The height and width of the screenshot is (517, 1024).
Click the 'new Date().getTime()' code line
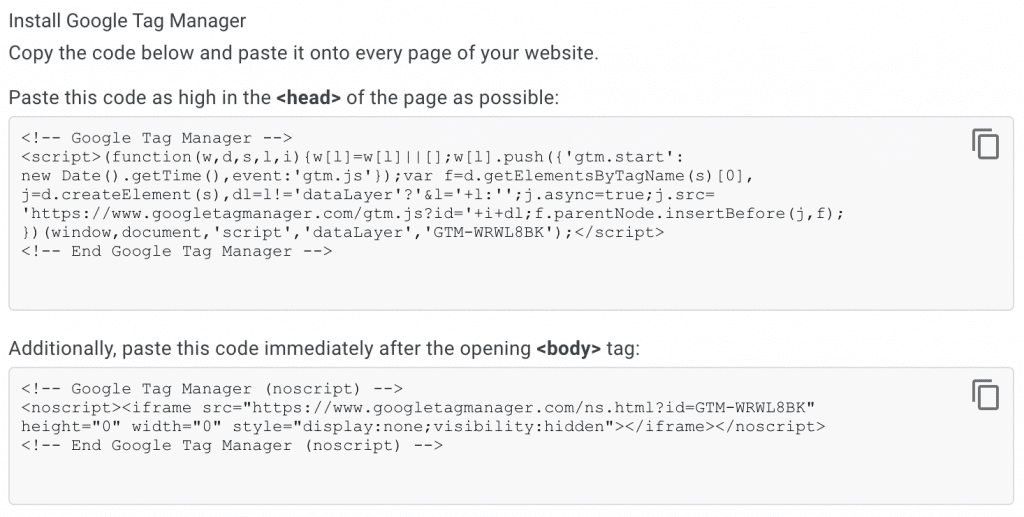(387, 176)
